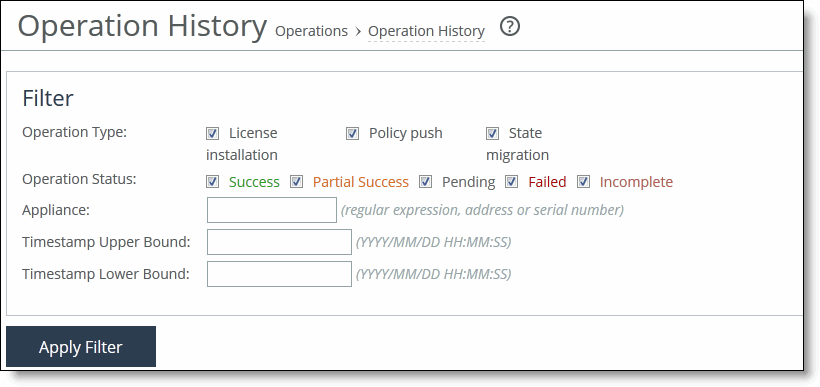Click the red Failed label text
Image resolution: width=820 pixels, height=387 pixels.
[547, 182]
